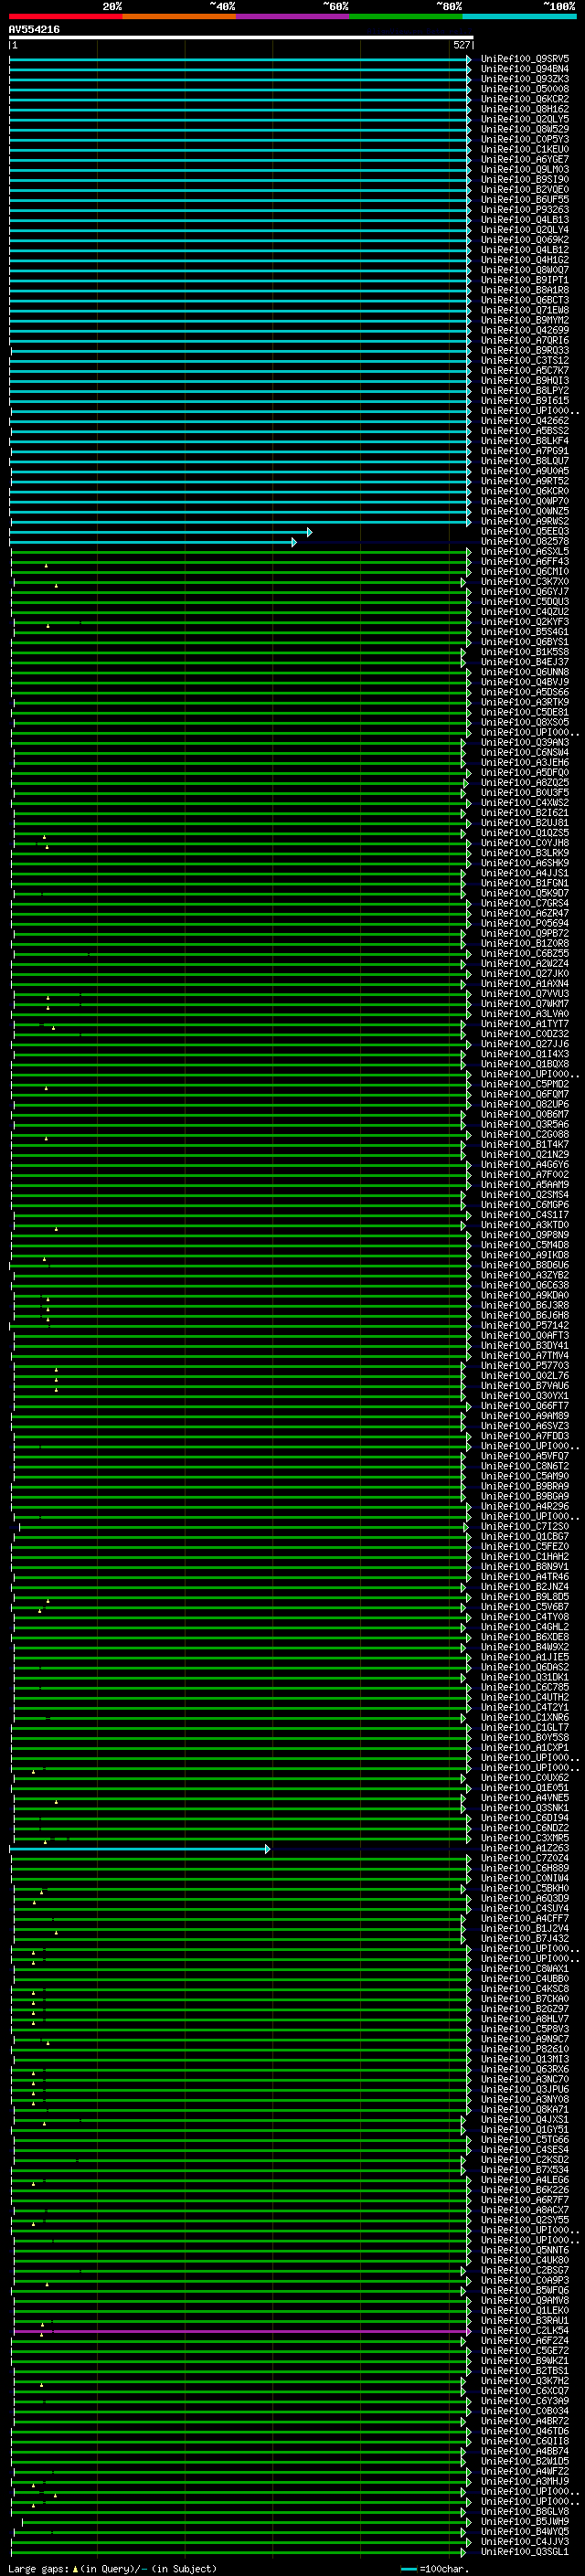
Task: Open hit UniRef100_Q9SRV5
Action: [525, 59]
